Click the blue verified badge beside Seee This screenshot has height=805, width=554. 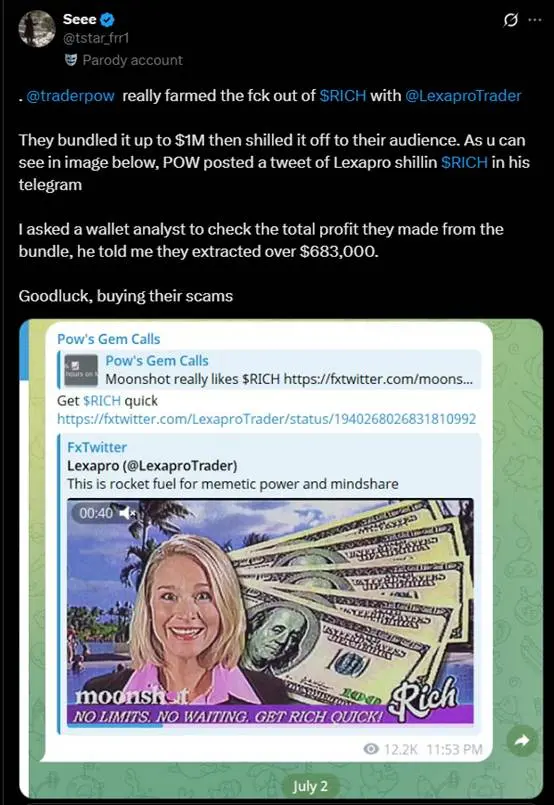click(x=107, y=20)
